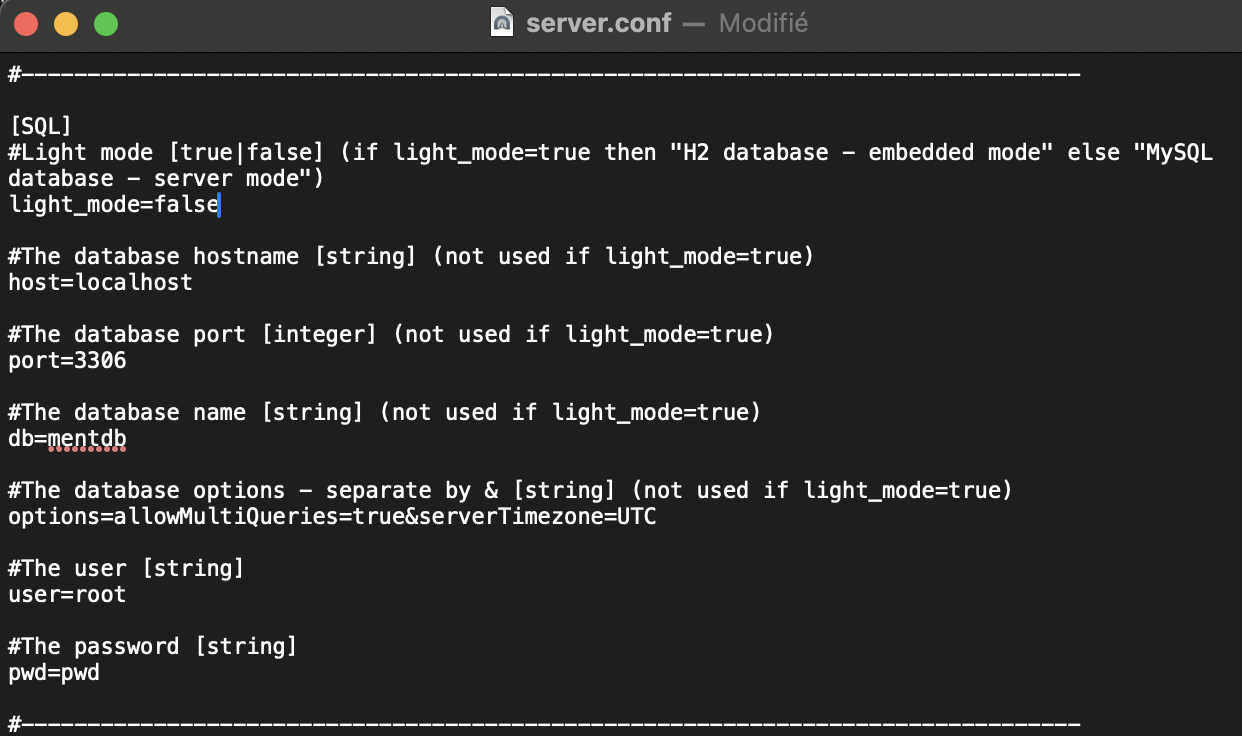The image size is (1242, 736).
Task: Close the server.conf window
Action: click(26, 24)
